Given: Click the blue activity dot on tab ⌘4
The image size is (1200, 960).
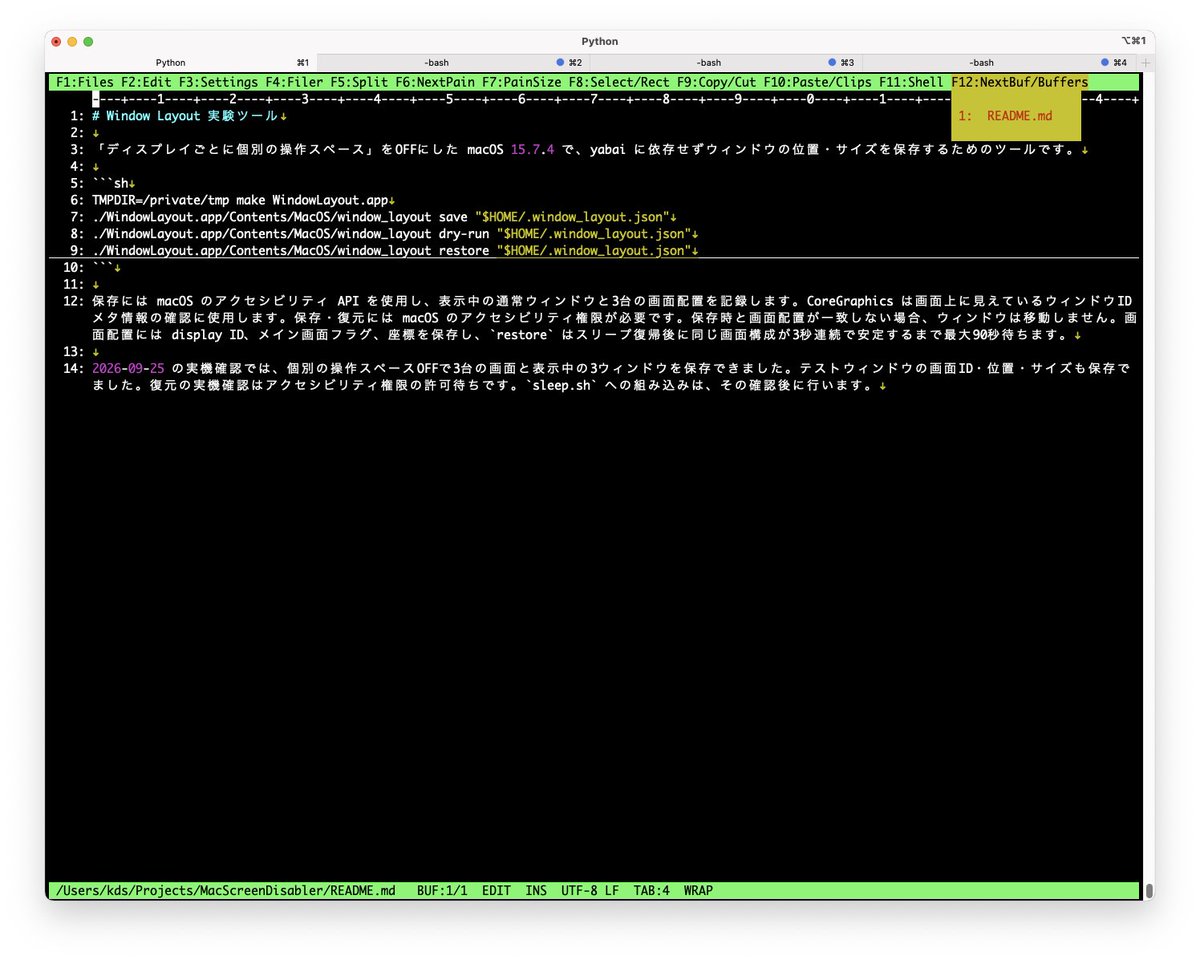Looking at the screenshot, I should click(1104, 62).
